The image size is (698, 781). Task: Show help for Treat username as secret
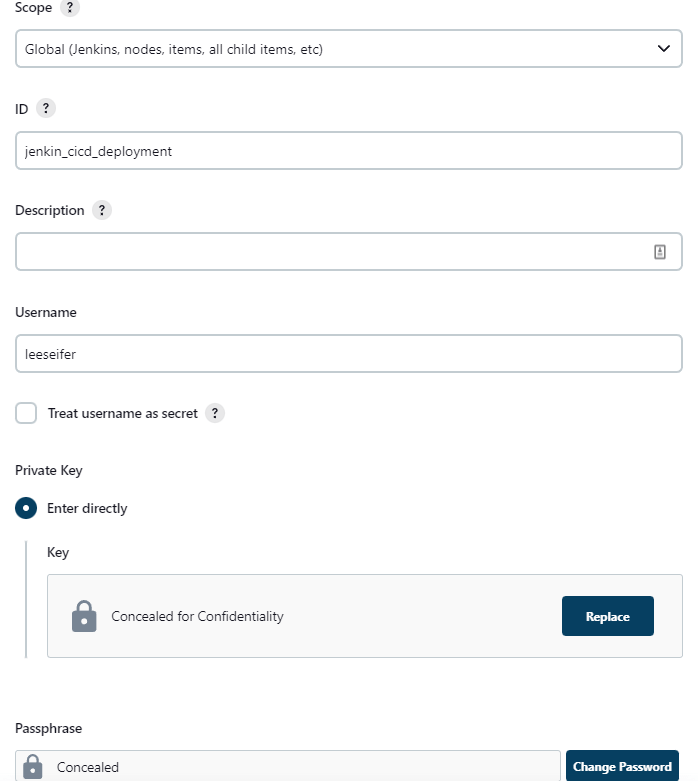214,413
